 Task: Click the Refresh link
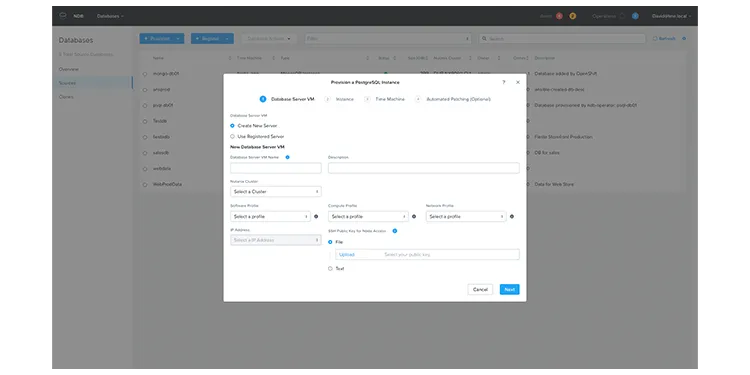tap(664, 39)
